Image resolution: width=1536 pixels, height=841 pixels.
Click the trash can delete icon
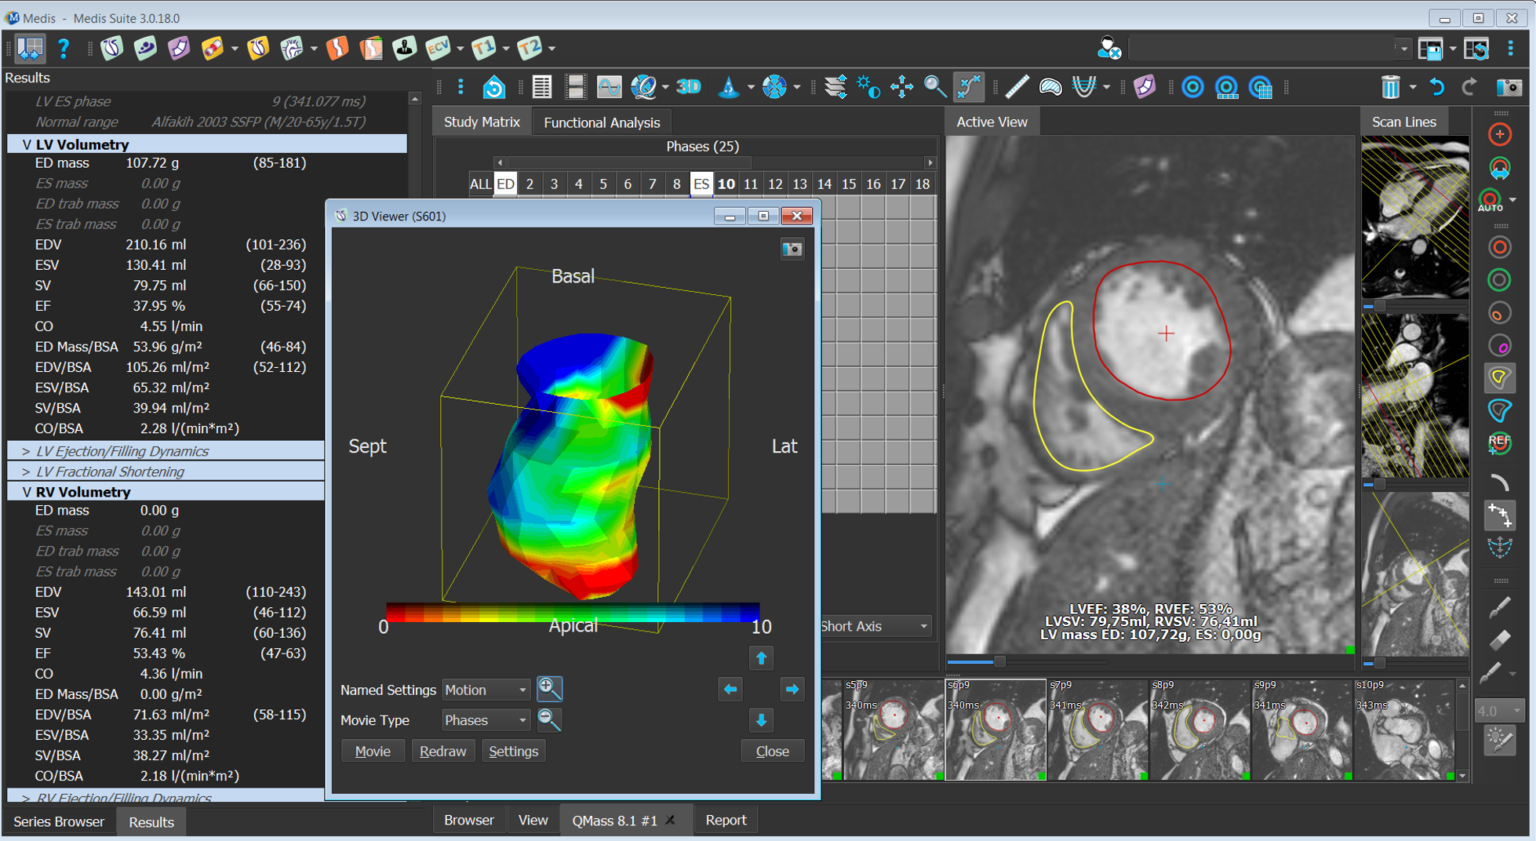tap(1390, 87)
